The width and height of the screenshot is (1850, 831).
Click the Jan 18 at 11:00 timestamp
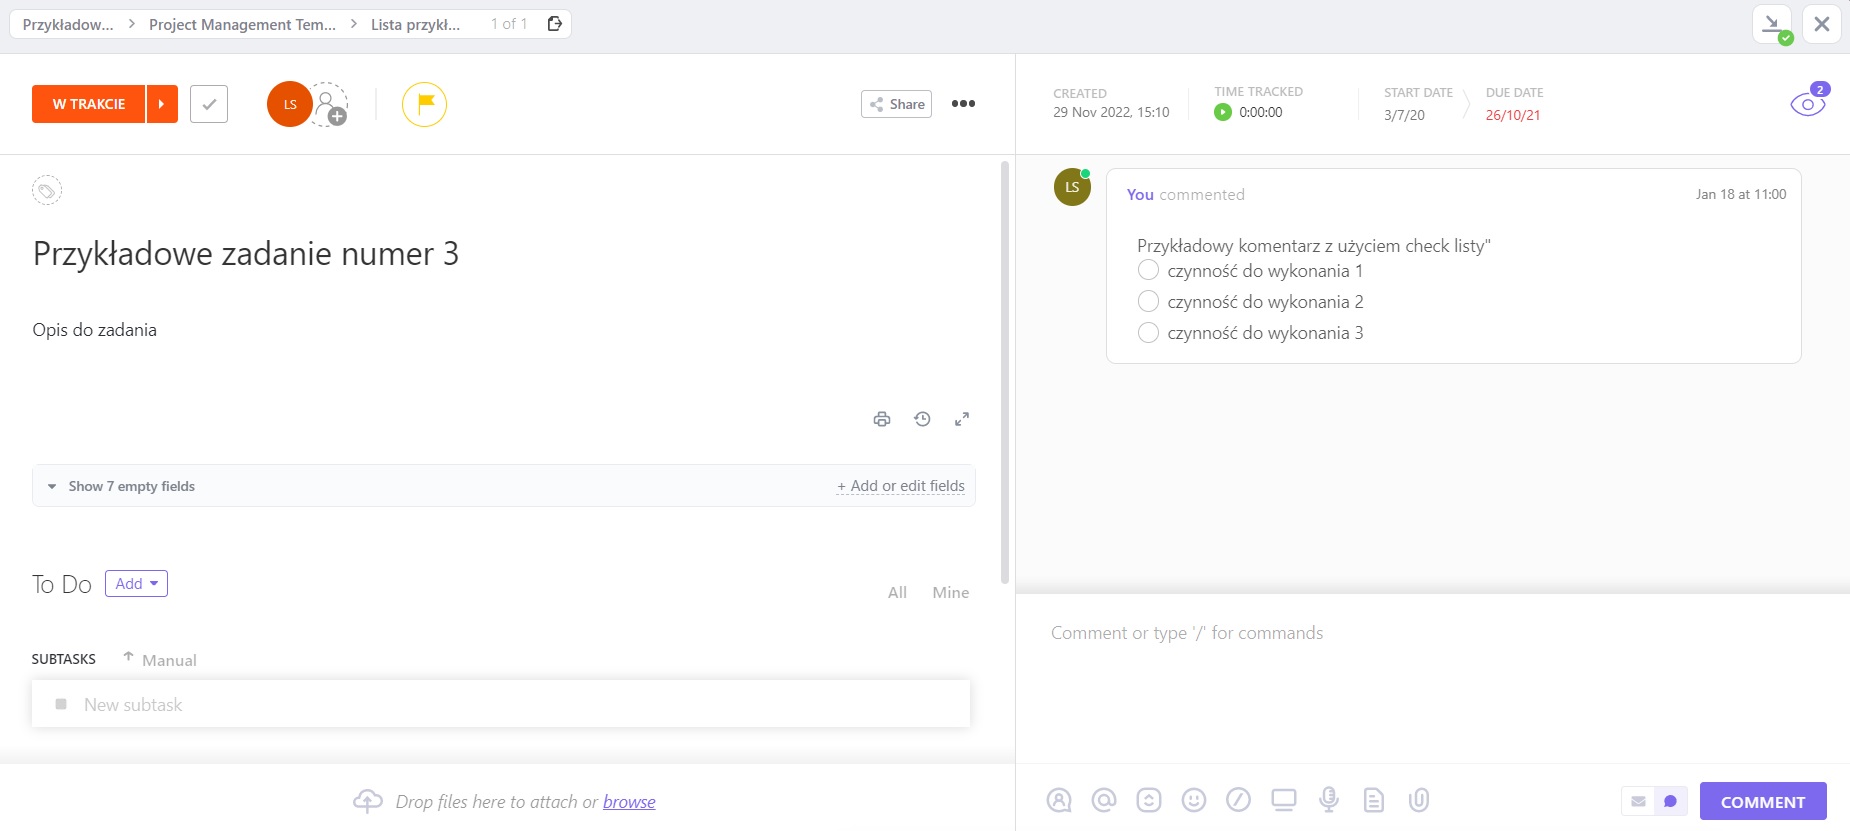pyautogui.click(x=1741, y=194)
